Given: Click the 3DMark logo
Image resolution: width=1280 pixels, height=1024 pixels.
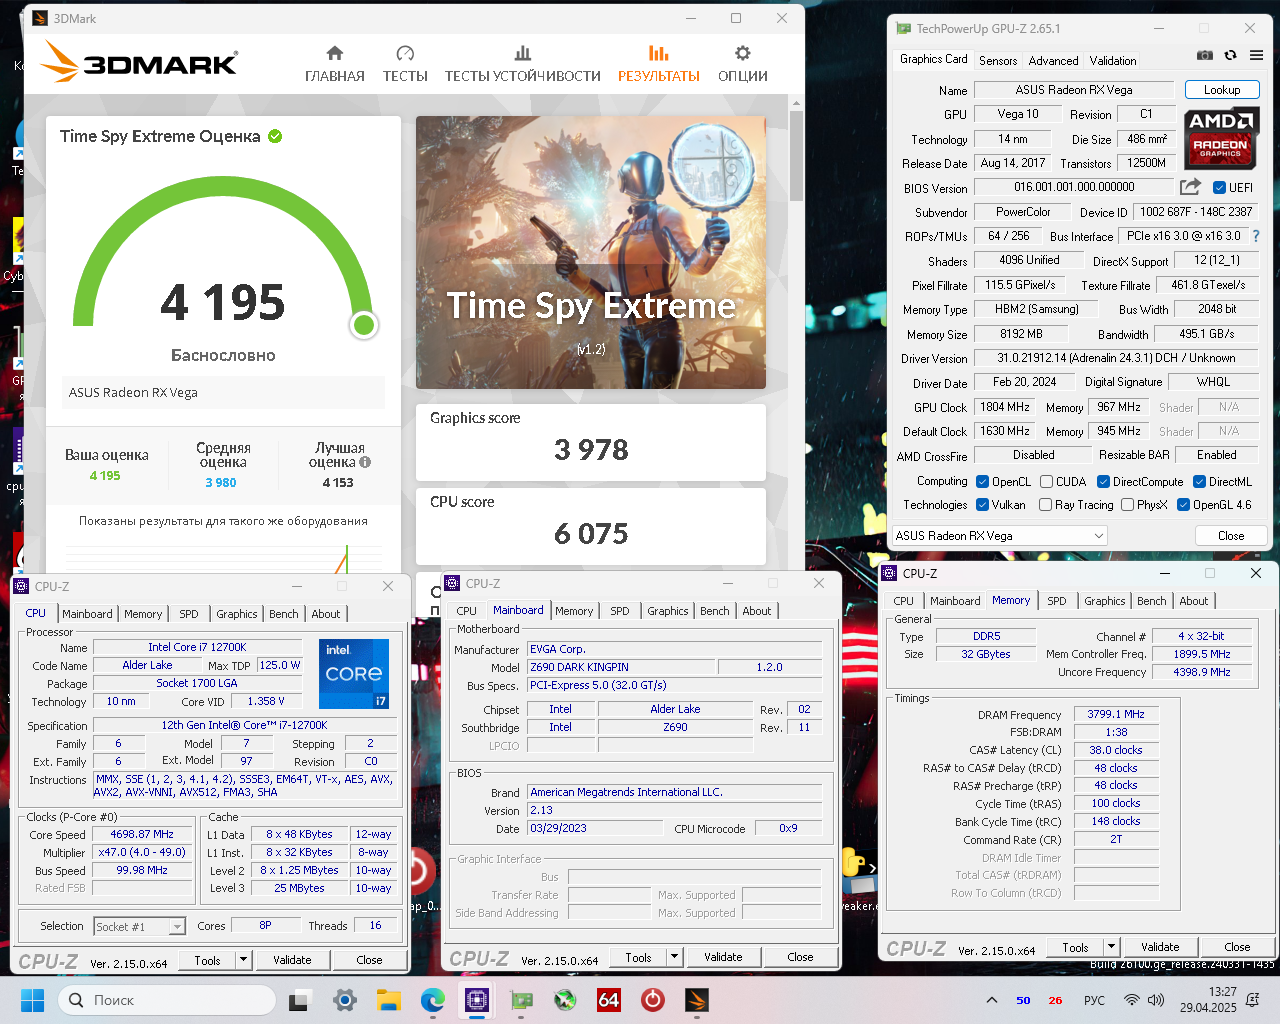Looking at the screenshot, I should (x=140, y=62).
